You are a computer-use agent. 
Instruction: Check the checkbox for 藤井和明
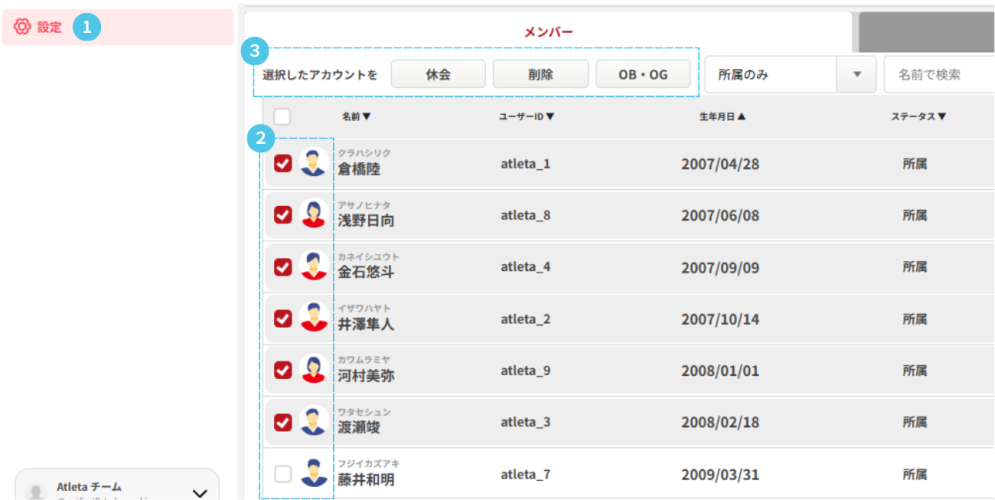point(283,474)
